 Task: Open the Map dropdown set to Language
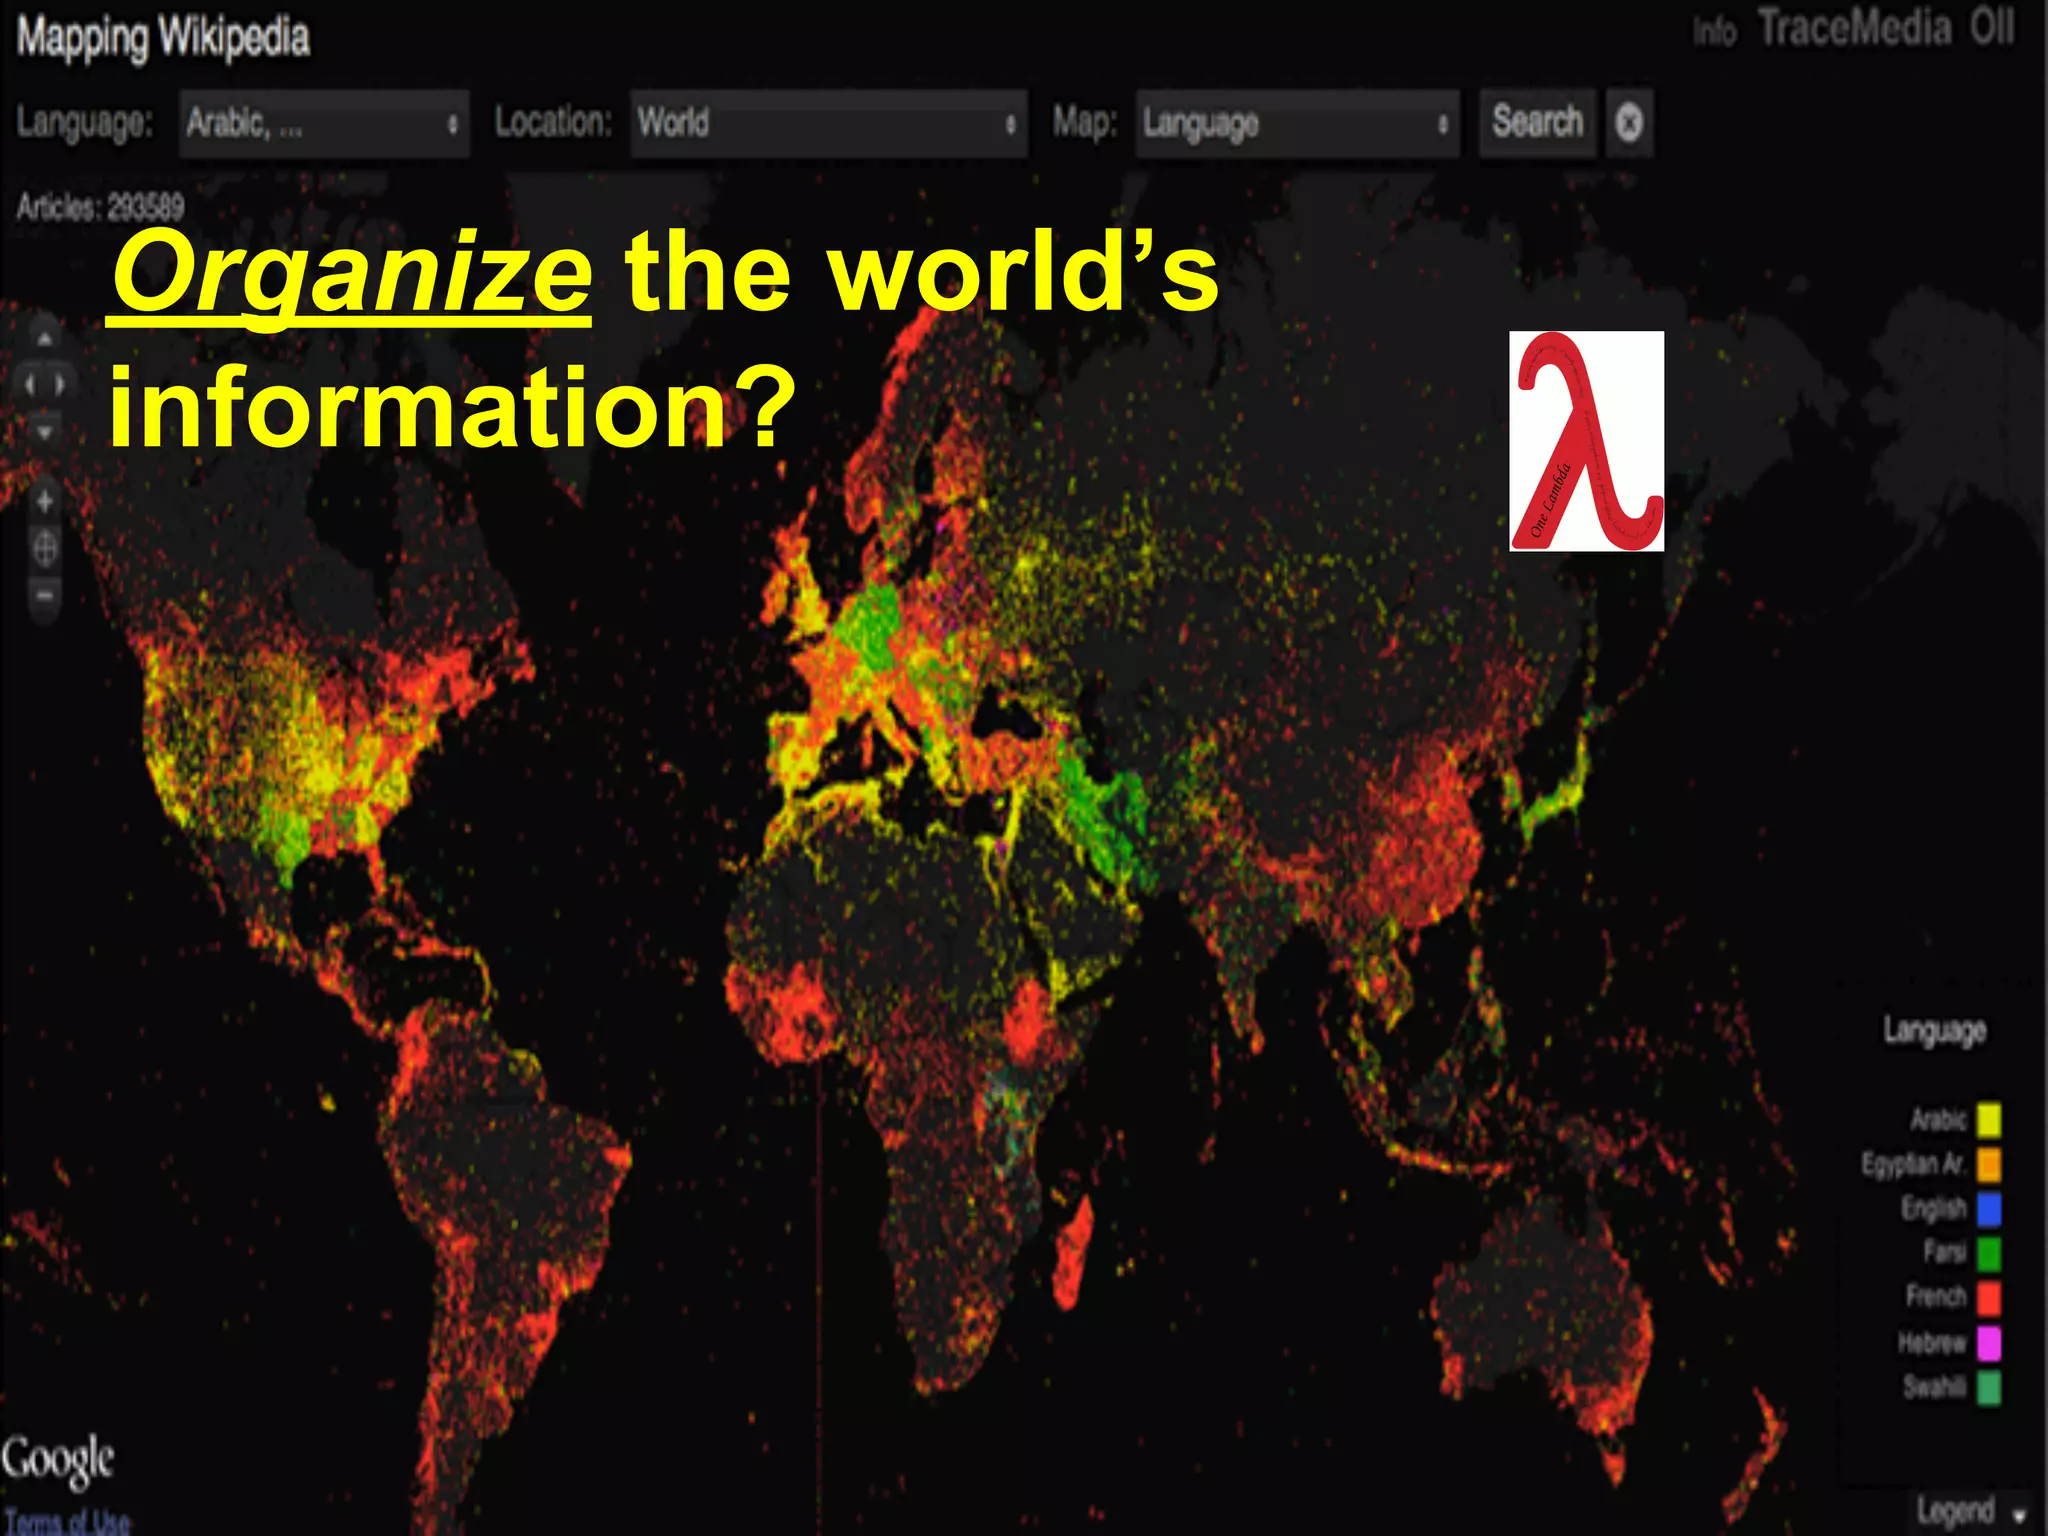coord(1297,123)
